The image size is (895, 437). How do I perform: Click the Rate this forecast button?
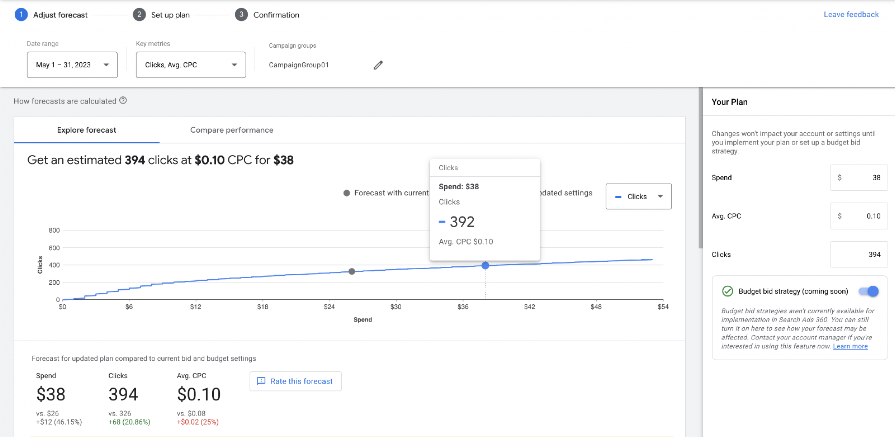[x=295, y=381]
